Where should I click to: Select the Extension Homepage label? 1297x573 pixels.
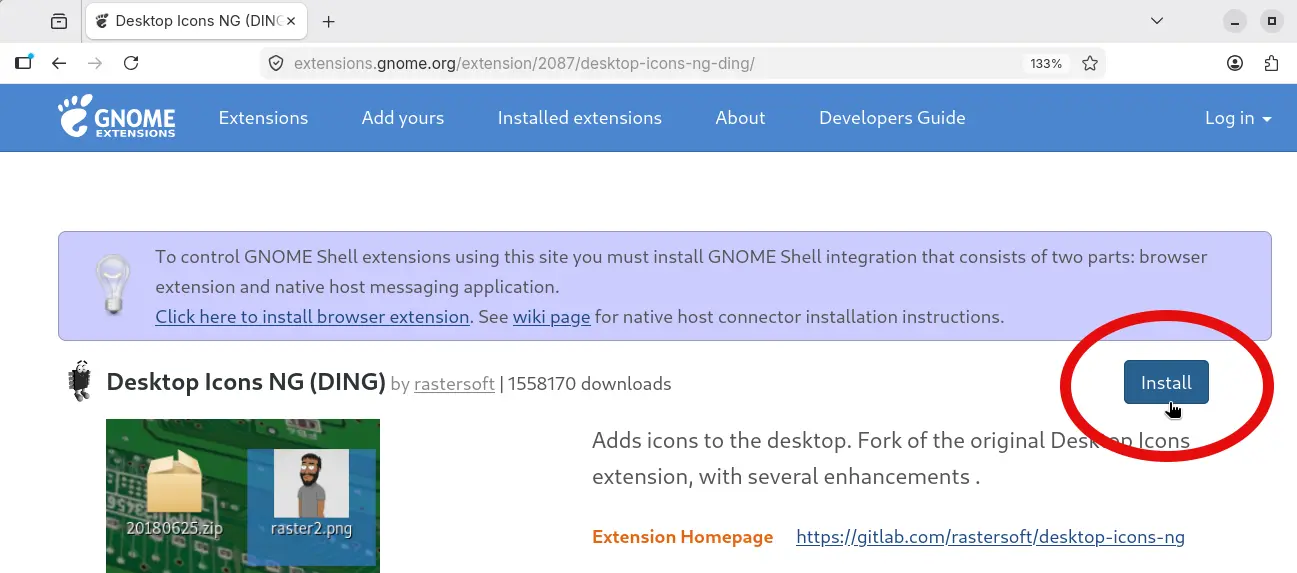pyautogui.click(x=683, y=537)
